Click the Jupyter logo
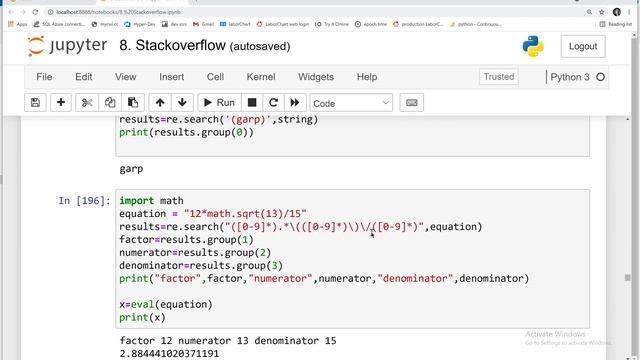 (67, 46)
